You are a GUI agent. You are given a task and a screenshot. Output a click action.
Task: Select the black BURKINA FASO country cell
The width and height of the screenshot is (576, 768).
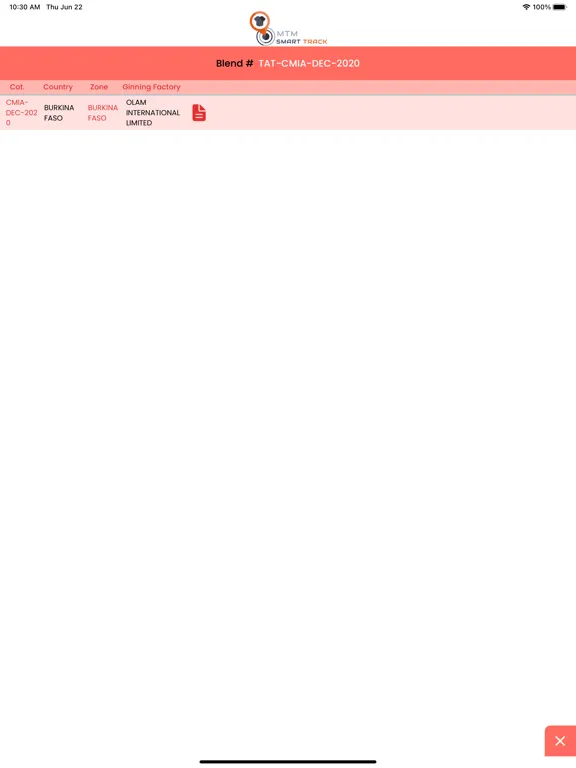coord(59,113)
